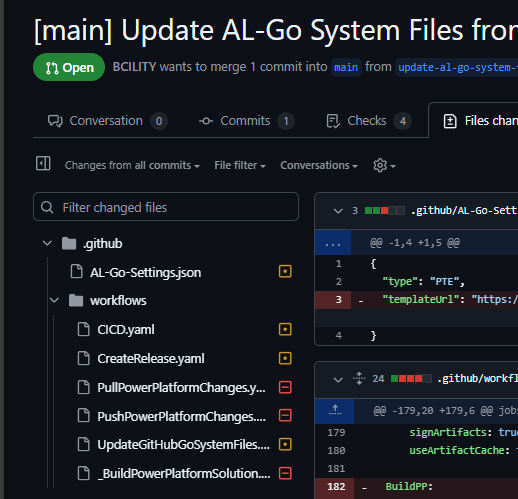Click the removed marker beside PushPowerPlatformChanges
The width and height of the screenshot is (518, 499).
pos(285,415)
